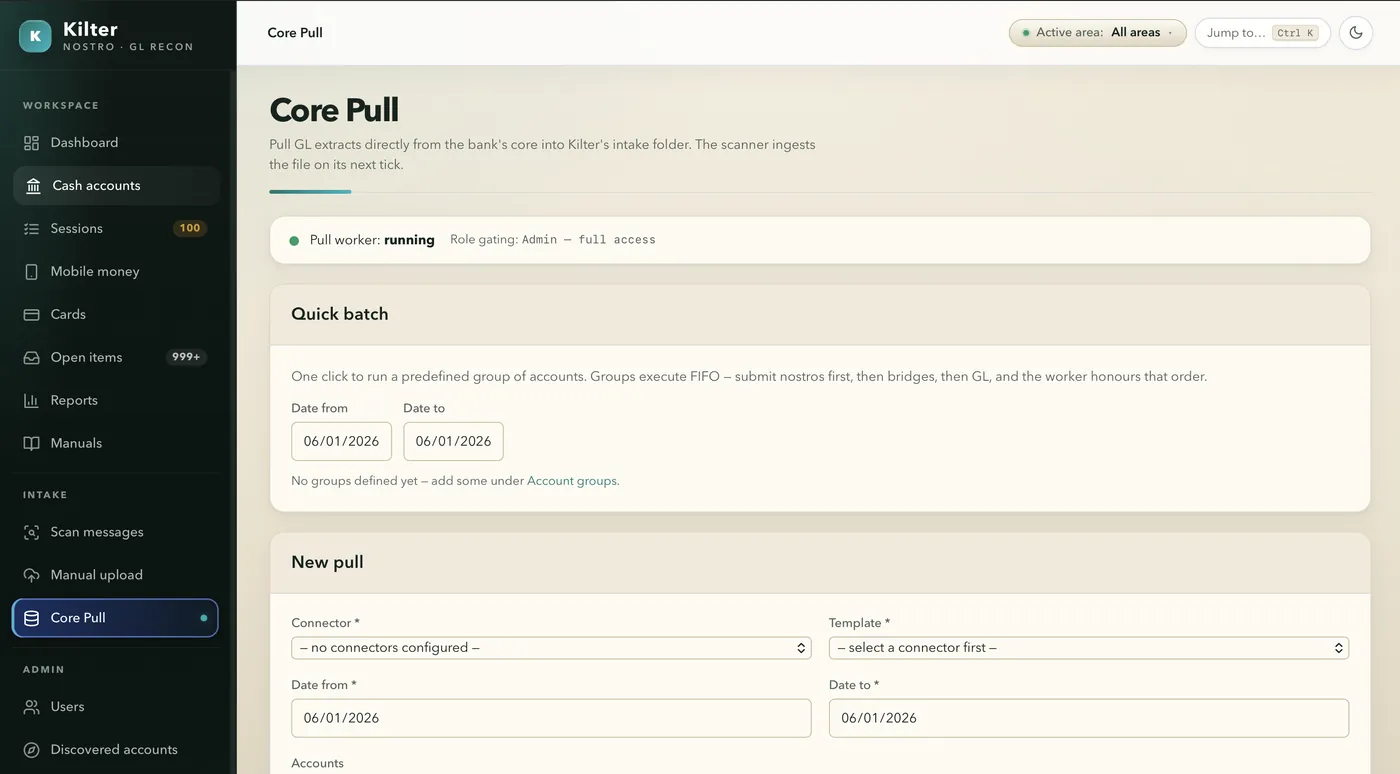The height and width of the screenshot is (774, 1400).
Task: Click Role gating Admin full access text
Action: 553,240
